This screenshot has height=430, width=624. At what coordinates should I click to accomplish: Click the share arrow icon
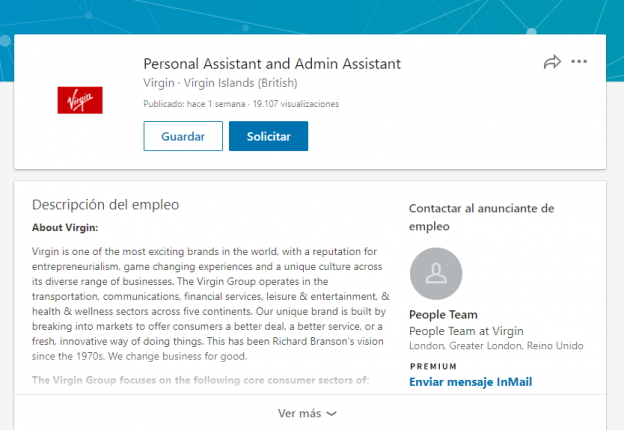(552, 63)
